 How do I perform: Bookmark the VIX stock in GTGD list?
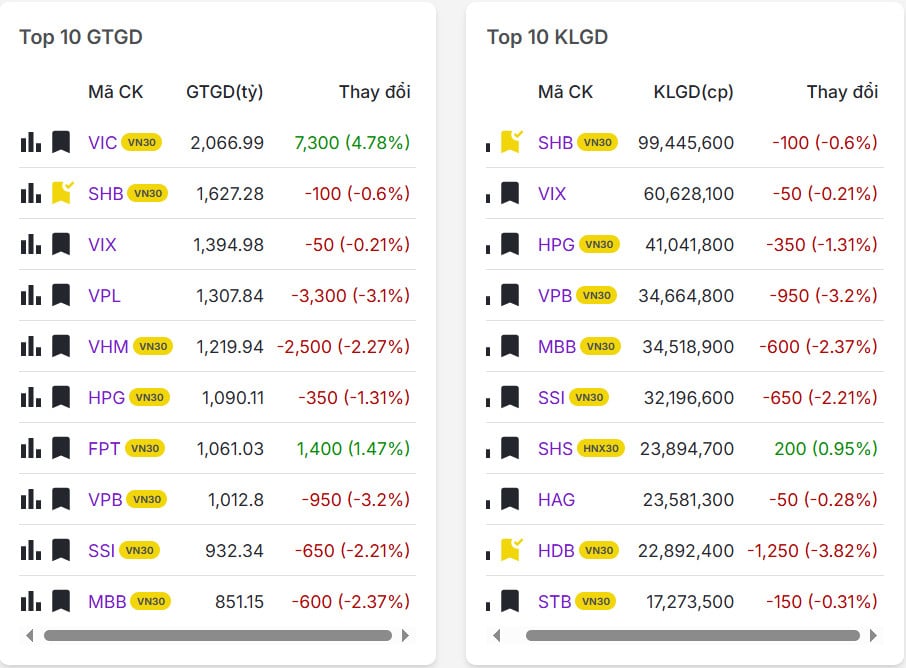(x=59, y=244)
